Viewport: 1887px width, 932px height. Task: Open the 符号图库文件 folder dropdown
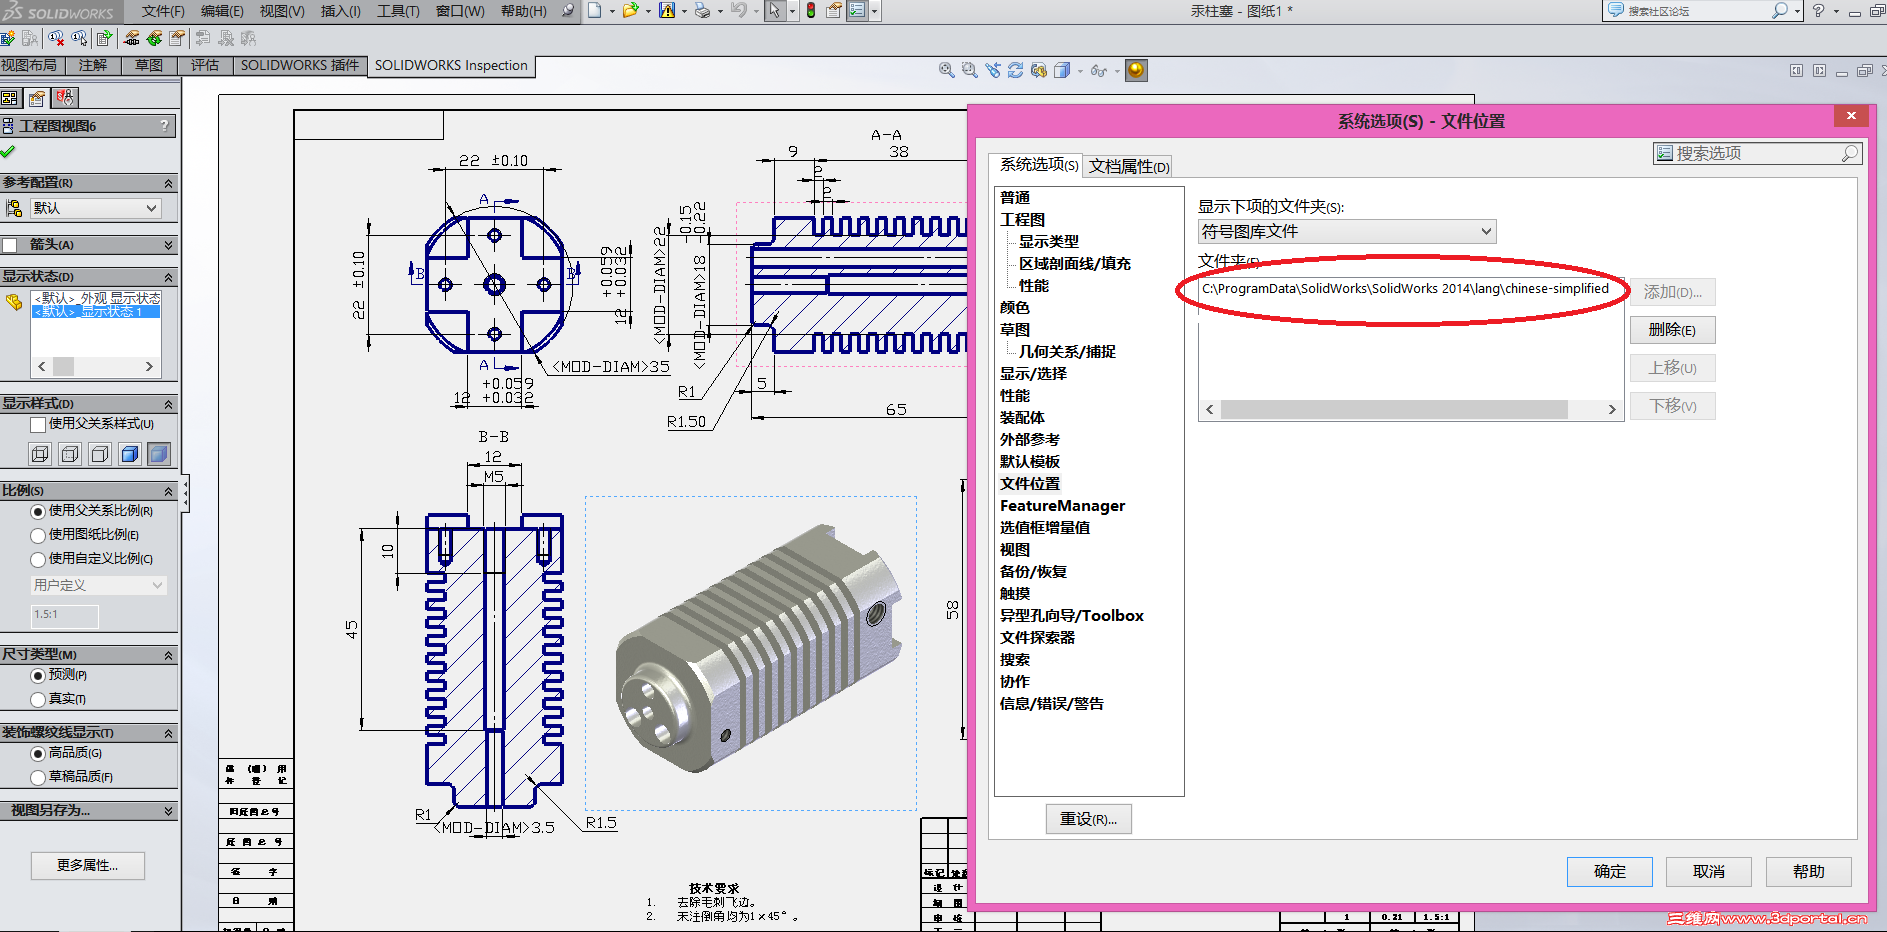point(1347,232)
